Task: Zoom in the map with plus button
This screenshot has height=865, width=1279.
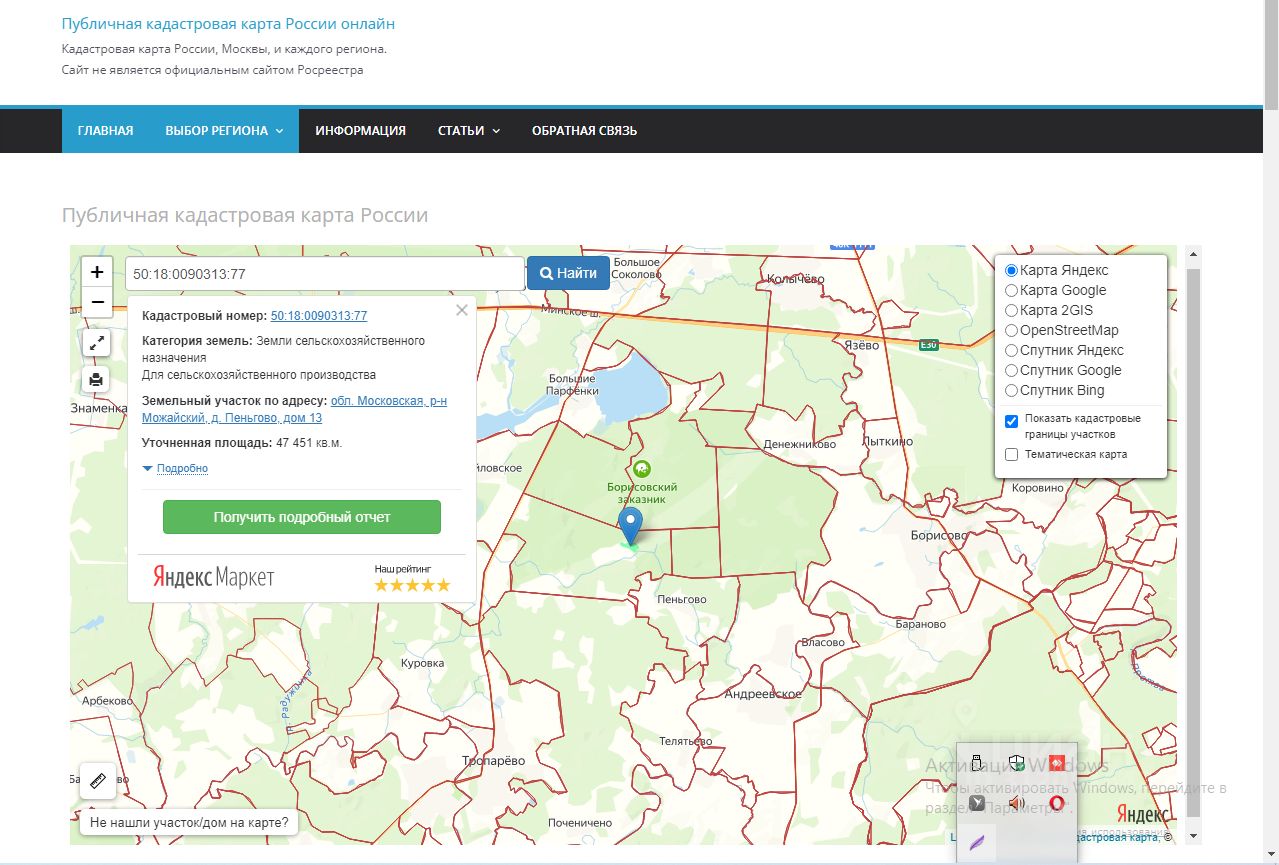Action: [97, 272]
